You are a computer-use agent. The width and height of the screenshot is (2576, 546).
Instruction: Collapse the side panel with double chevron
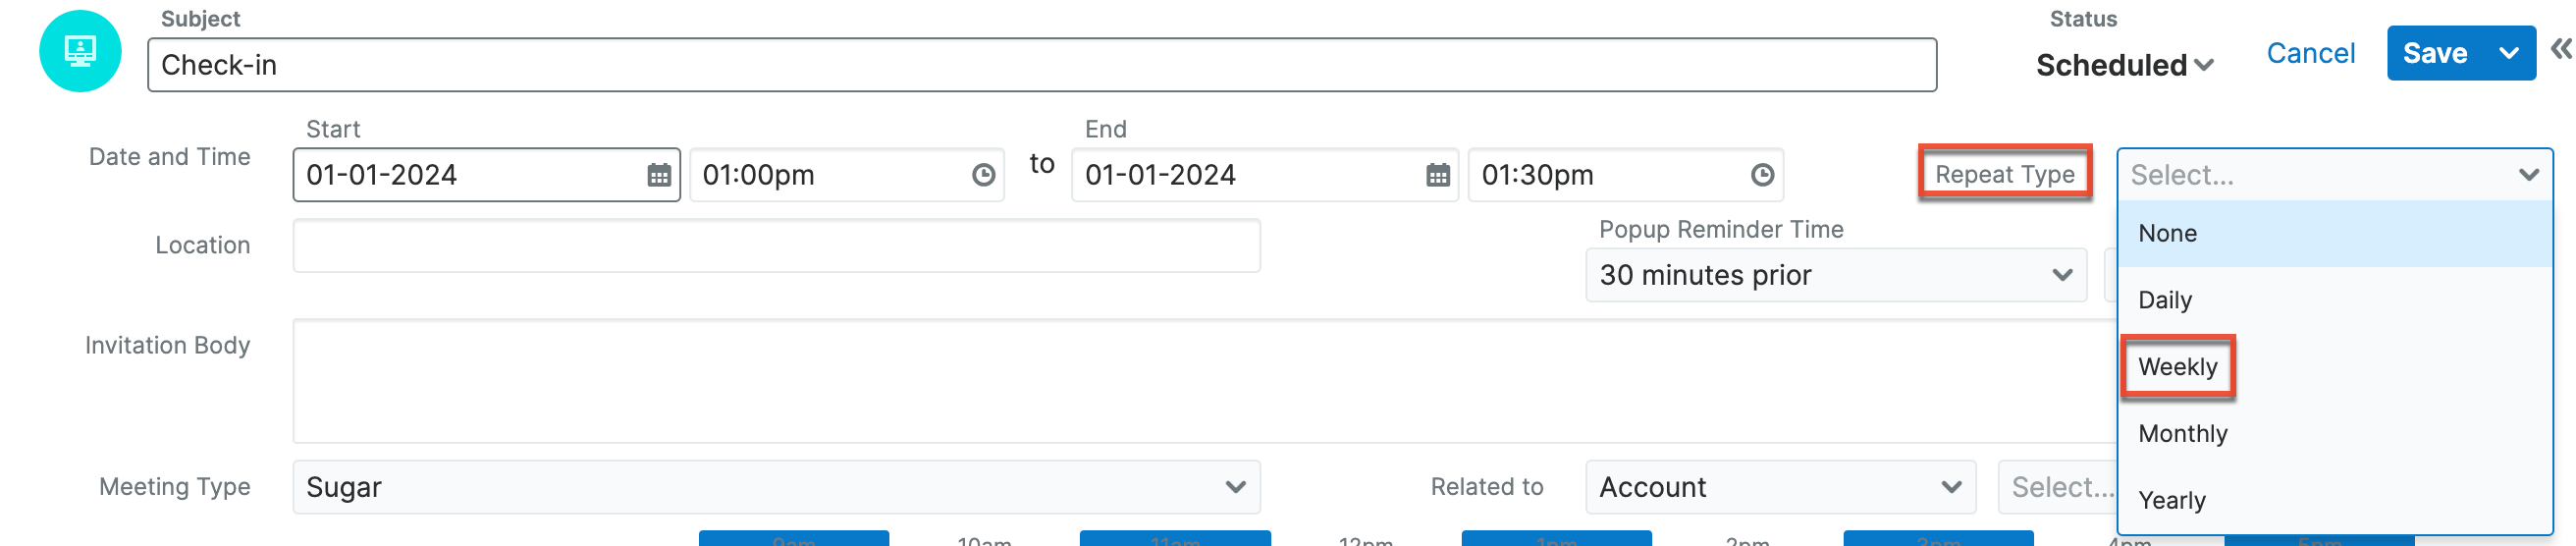point(2560,49)
